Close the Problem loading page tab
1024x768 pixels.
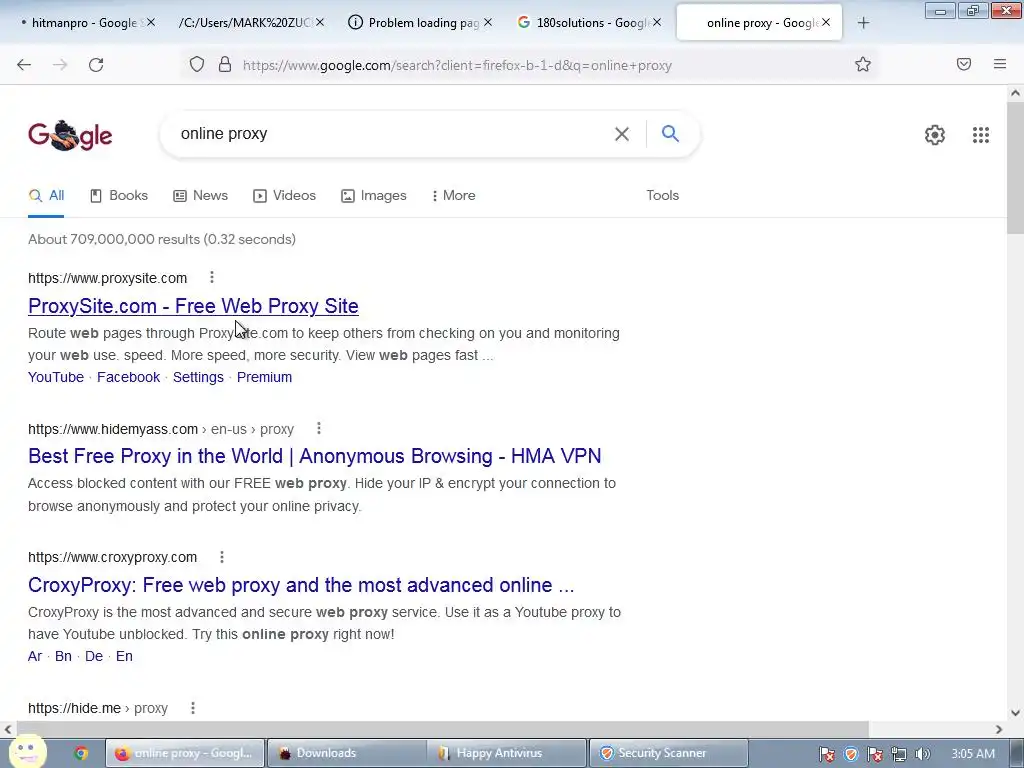tap(487, 22)
